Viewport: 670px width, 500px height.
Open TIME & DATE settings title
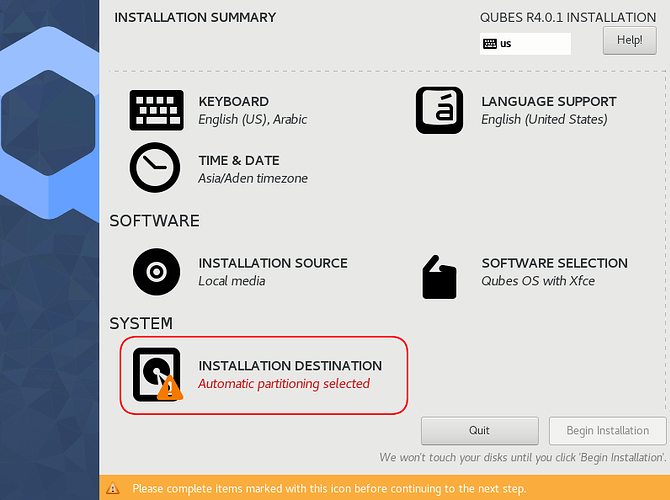click(x=239, y=161)
